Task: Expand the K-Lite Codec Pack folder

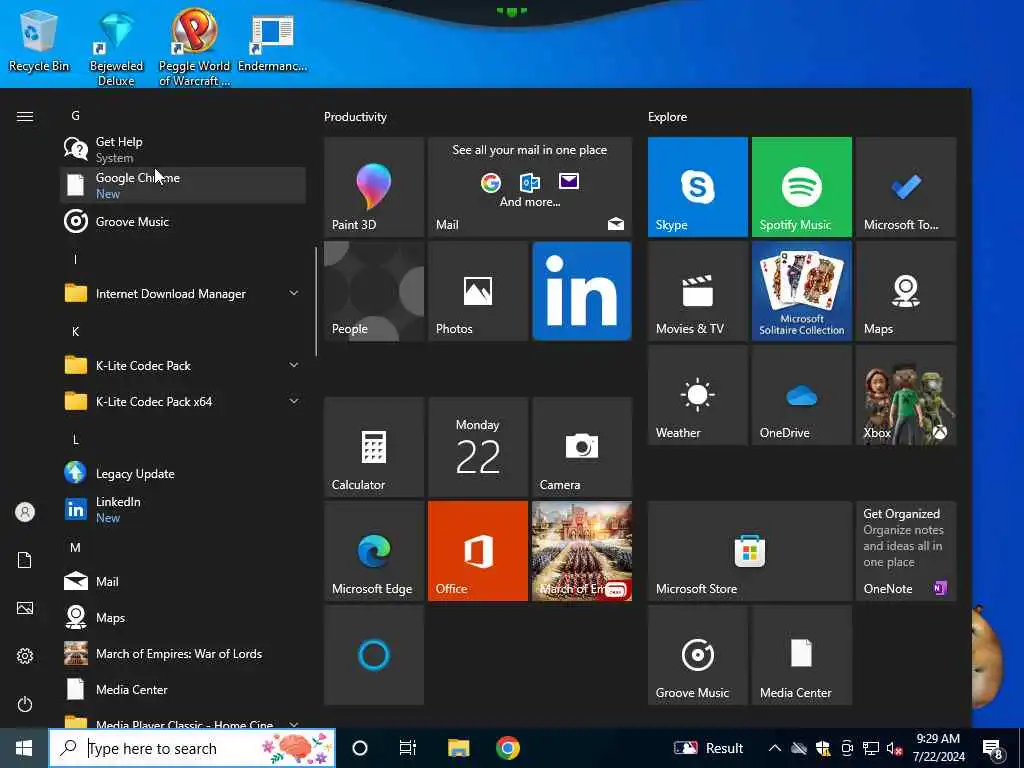Action: click(183, 366)
